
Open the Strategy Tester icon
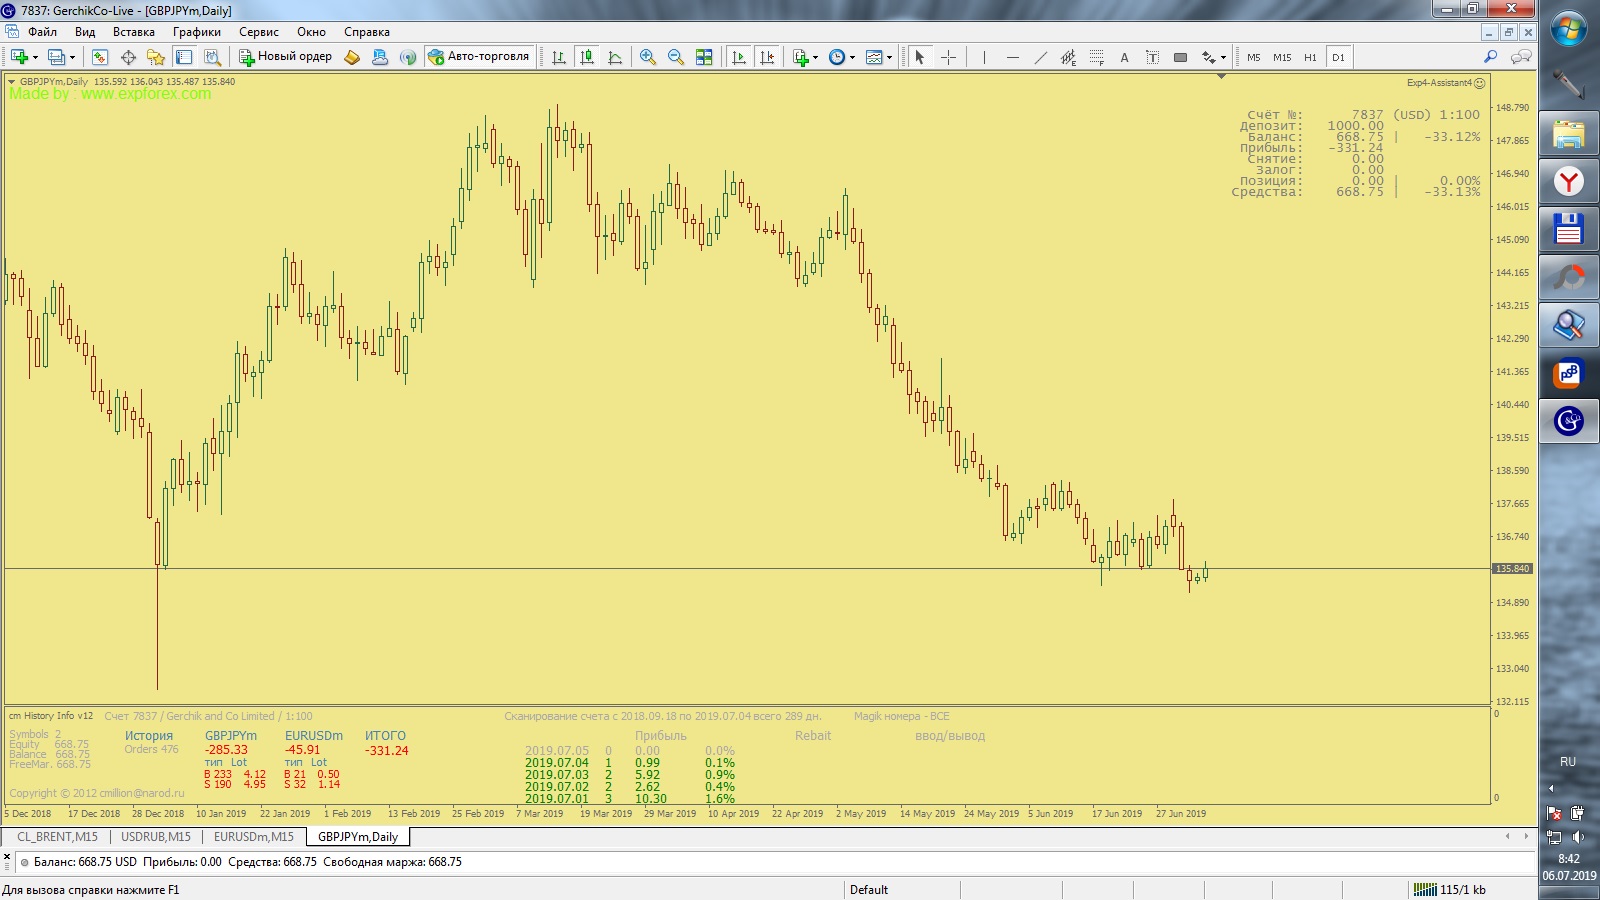pyautogui.click(x=212, y=57)
